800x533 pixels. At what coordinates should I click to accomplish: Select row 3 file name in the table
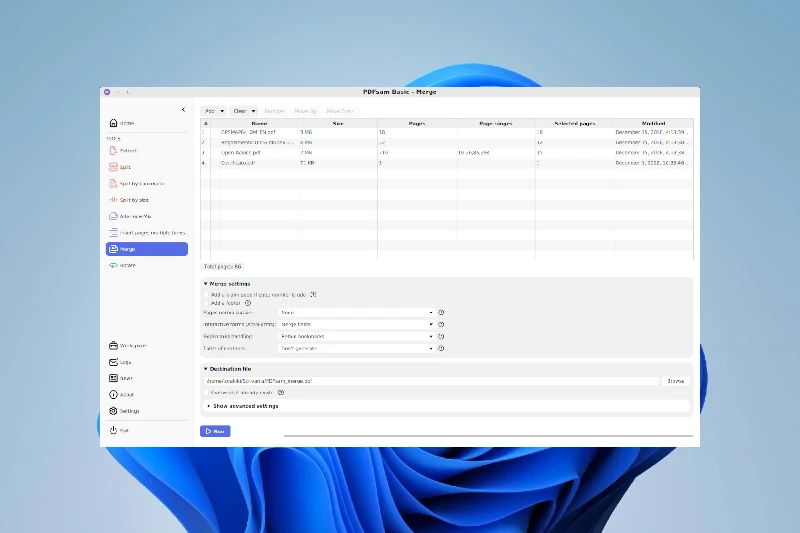click(x=241, y=153)
